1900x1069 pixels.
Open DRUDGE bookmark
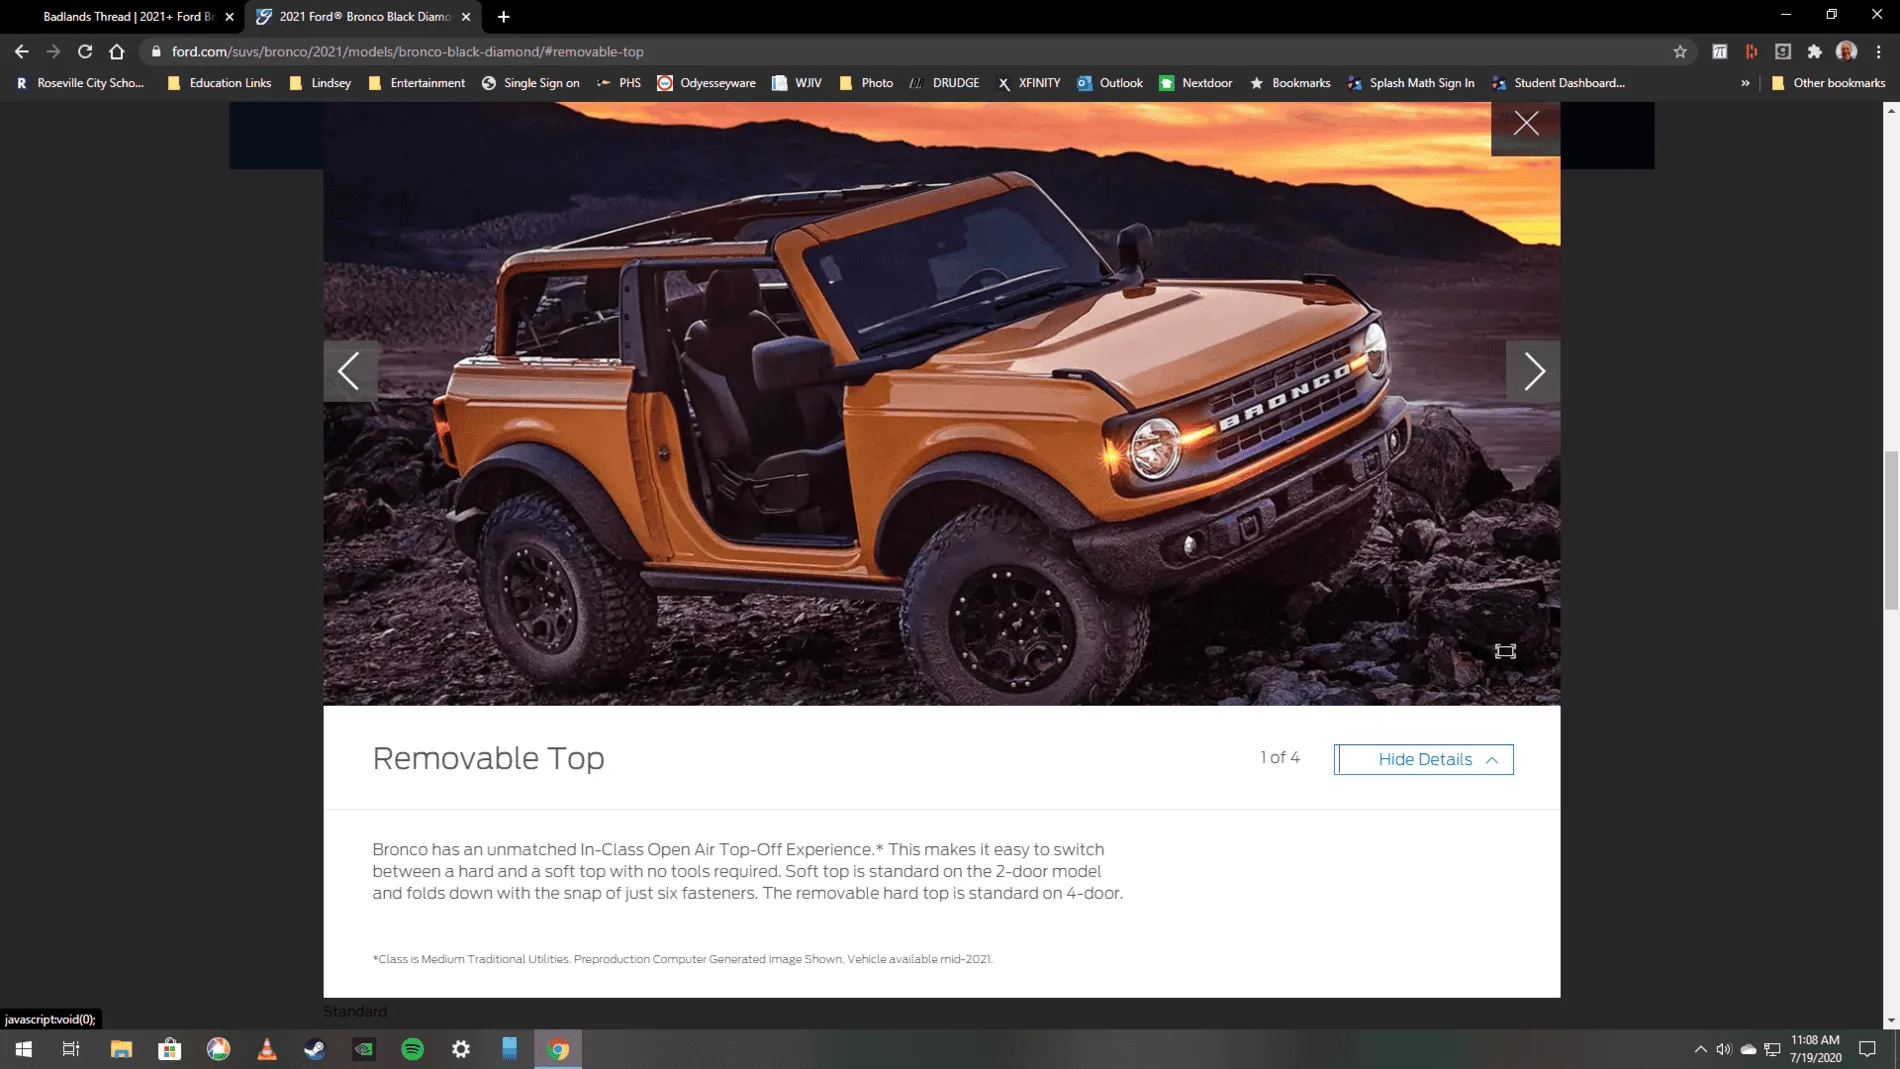pos(943,83)
